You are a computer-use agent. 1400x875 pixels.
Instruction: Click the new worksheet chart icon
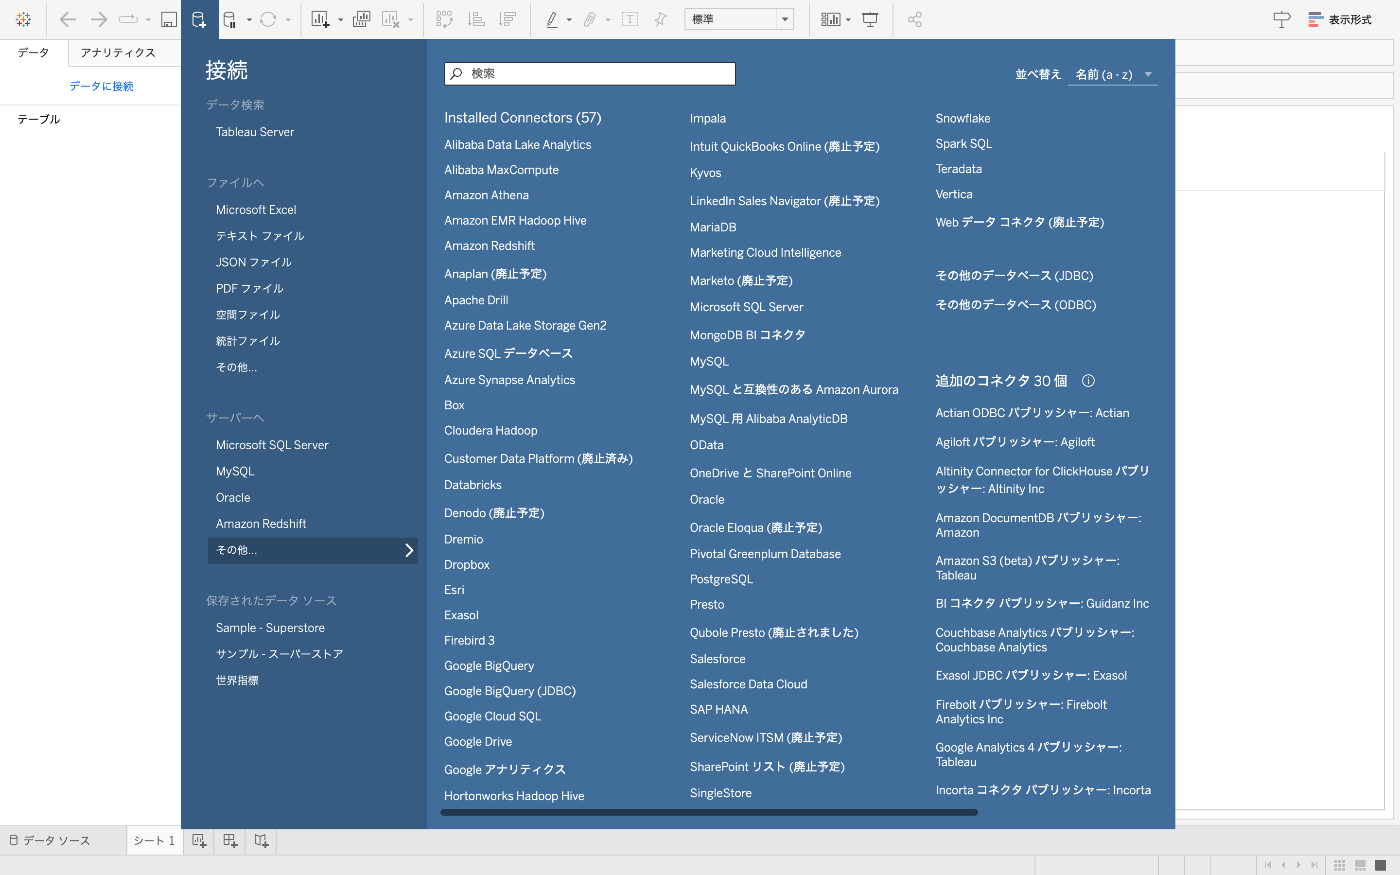(321, 19)
